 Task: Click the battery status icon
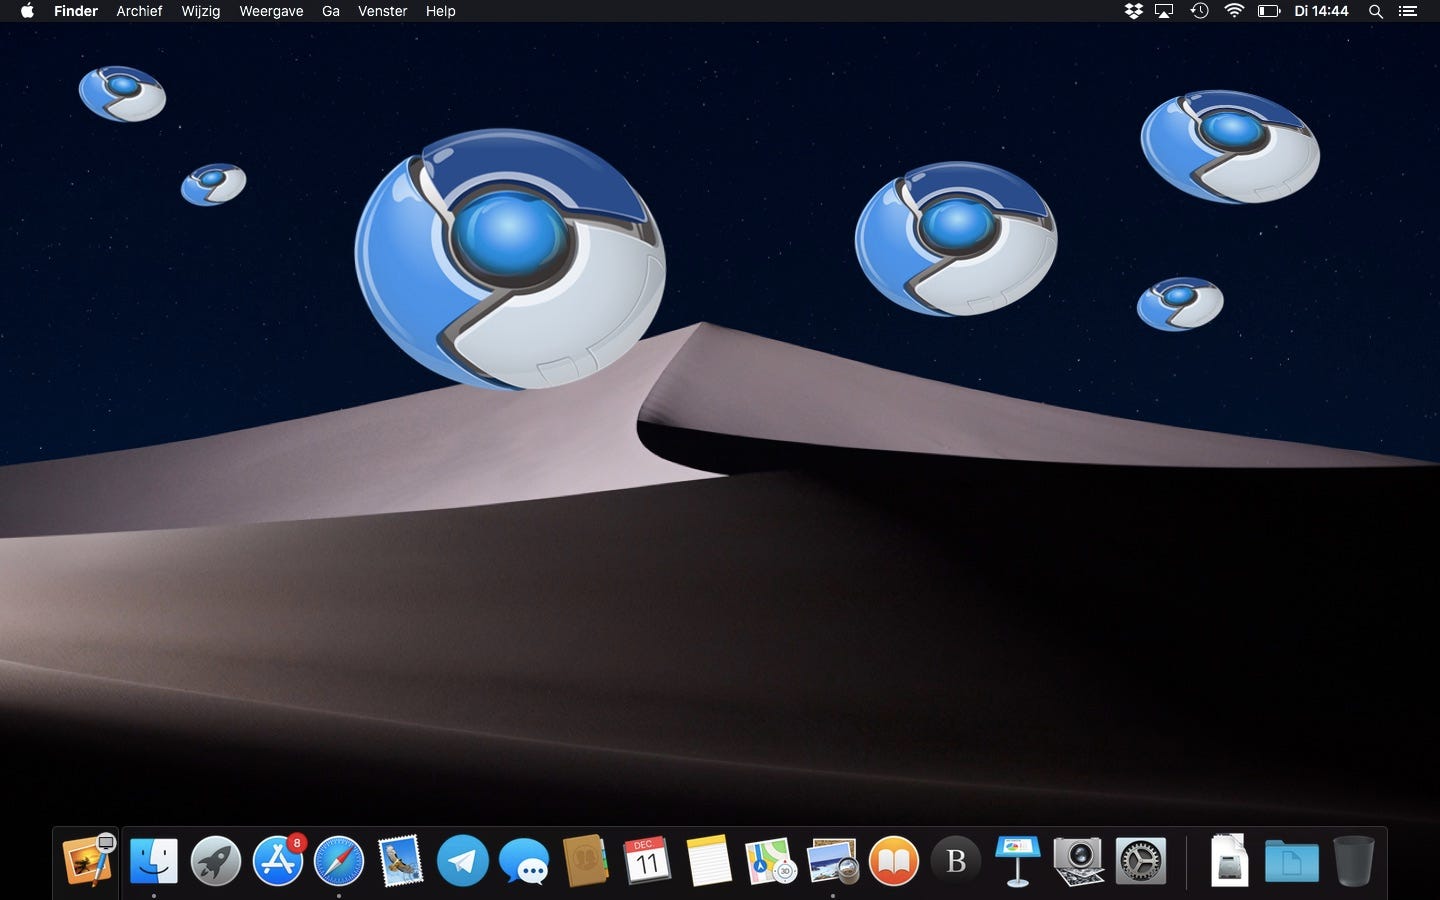(1269, 11)
